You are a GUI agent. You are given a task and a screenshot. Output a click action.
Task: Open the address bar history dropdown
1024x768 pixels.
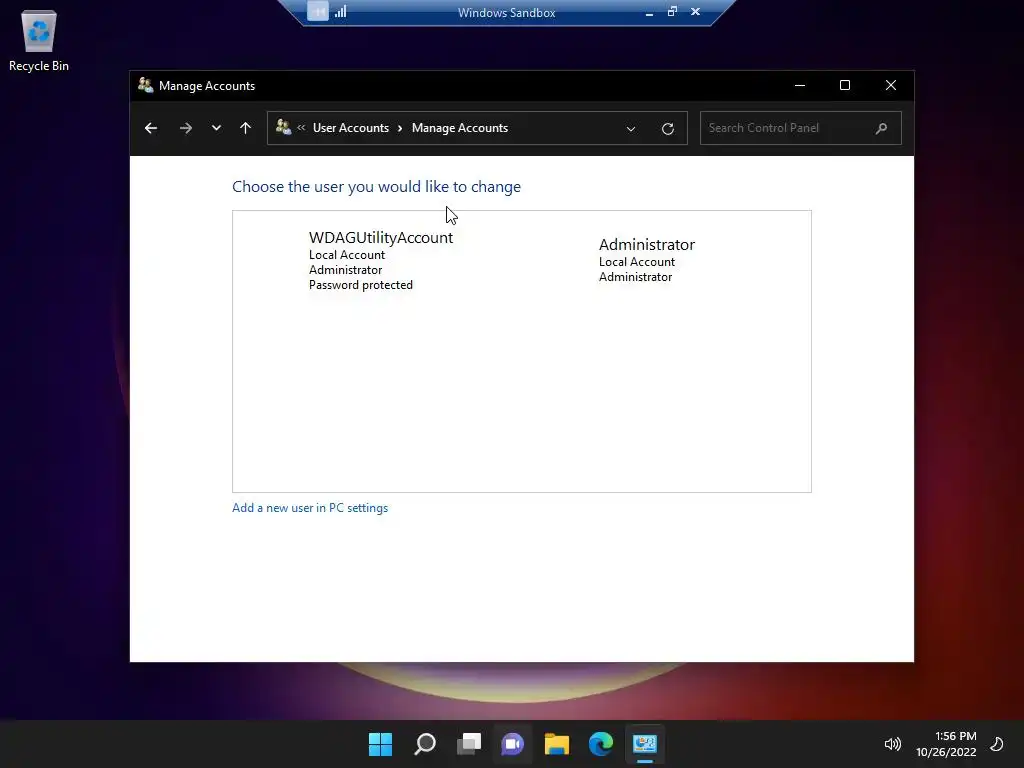pyautogui.click(x=631, y=129)
